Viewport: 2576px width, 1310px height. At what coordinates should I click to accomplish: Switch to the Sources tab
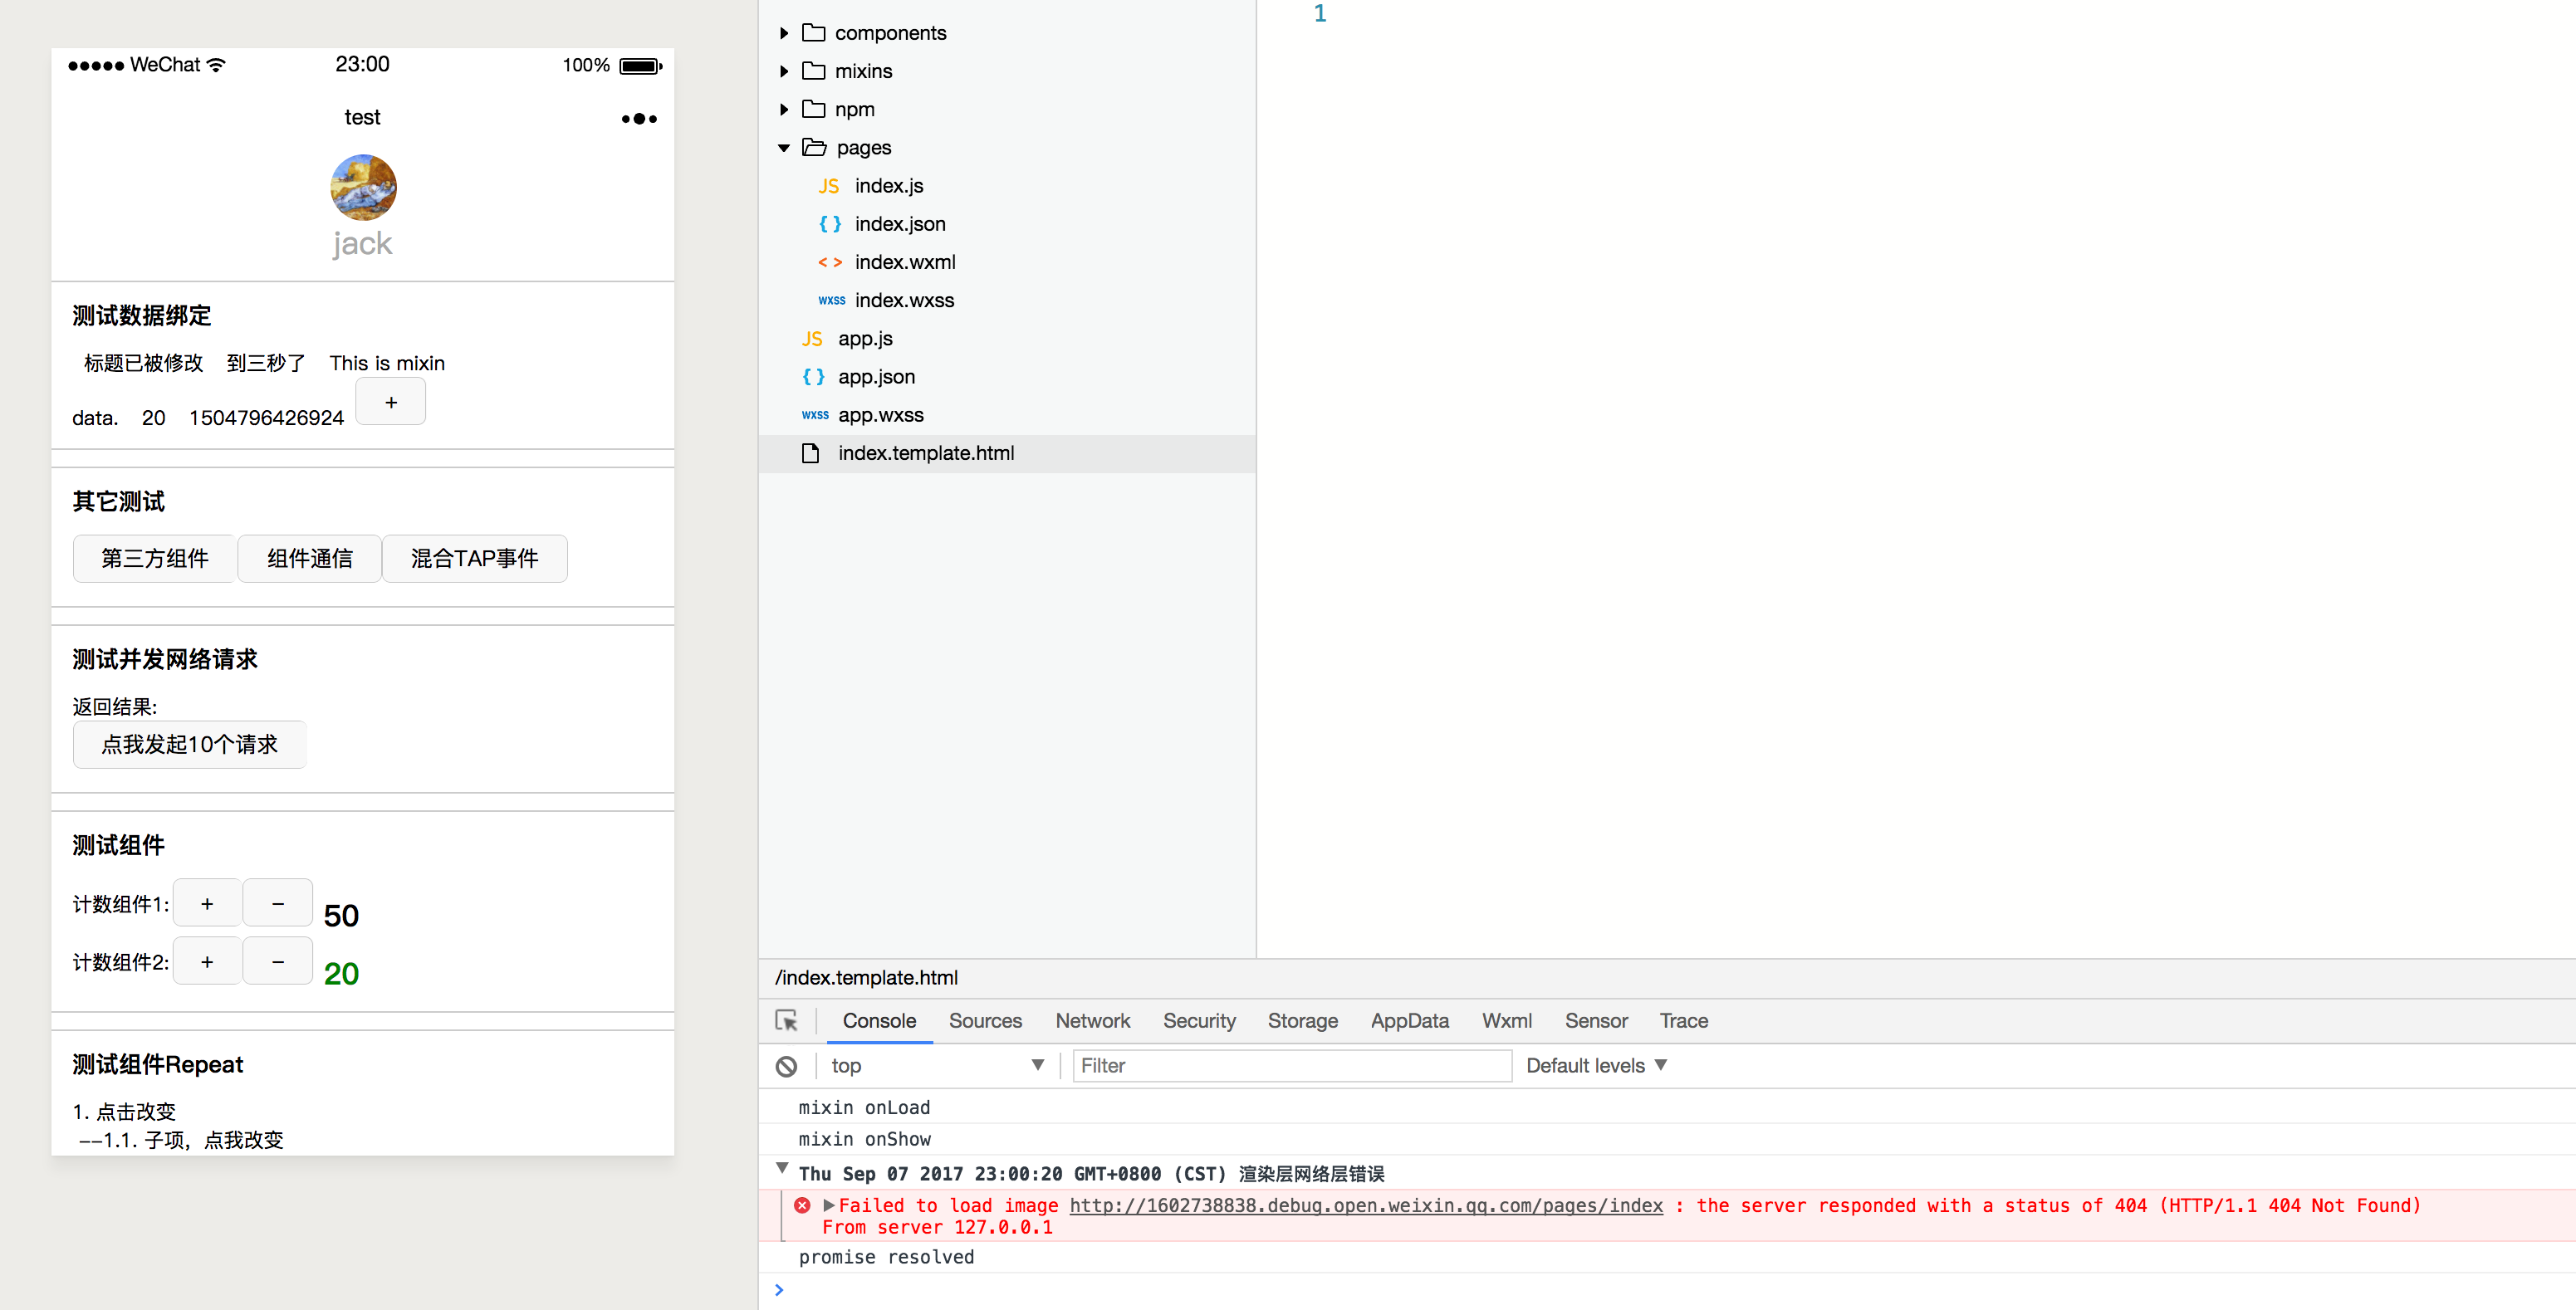point(985,1021)
